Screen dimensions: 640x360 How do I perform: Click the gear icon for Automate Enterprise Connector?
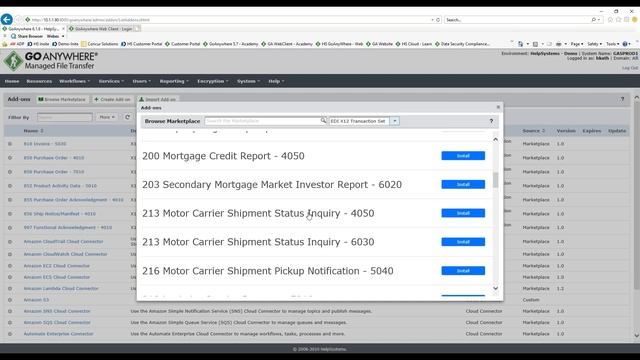(x=10, y=334)
